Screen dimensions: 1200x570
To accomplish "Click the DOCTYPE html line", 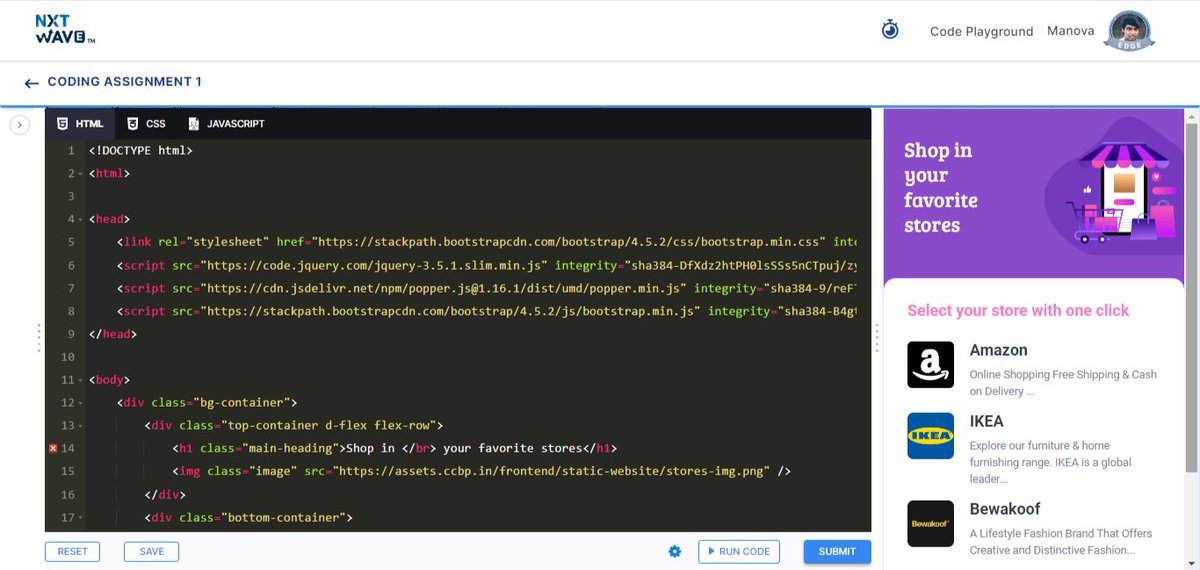I will point(140,150).
